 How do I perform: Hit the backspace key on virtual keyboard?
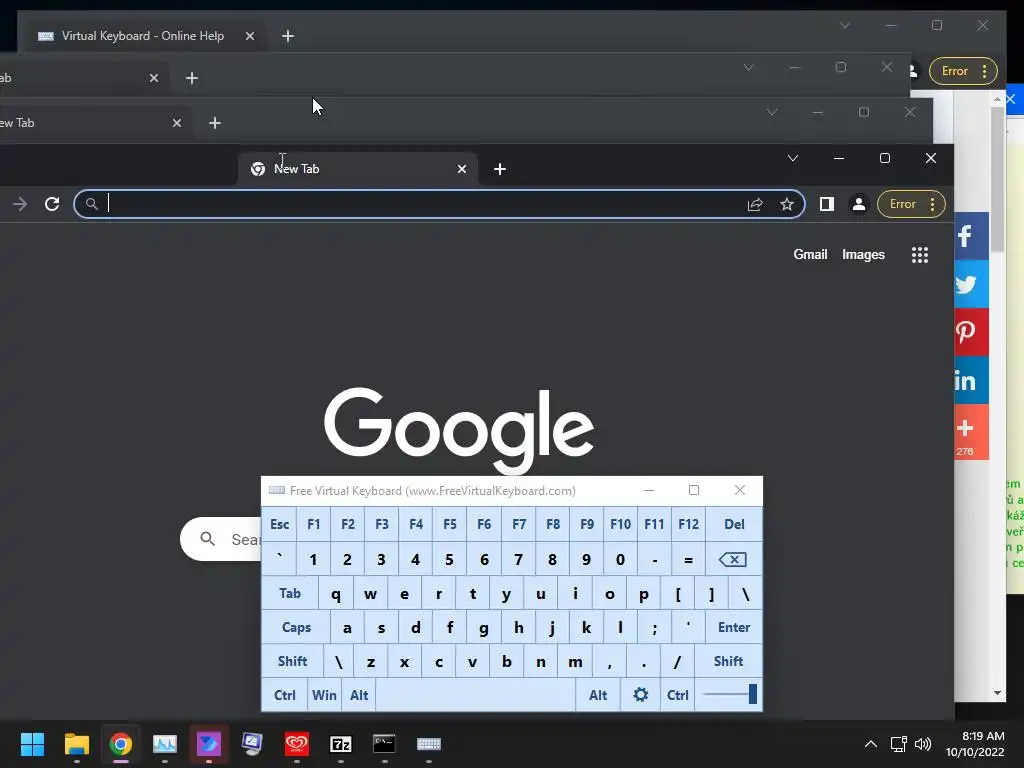point(733,560)
